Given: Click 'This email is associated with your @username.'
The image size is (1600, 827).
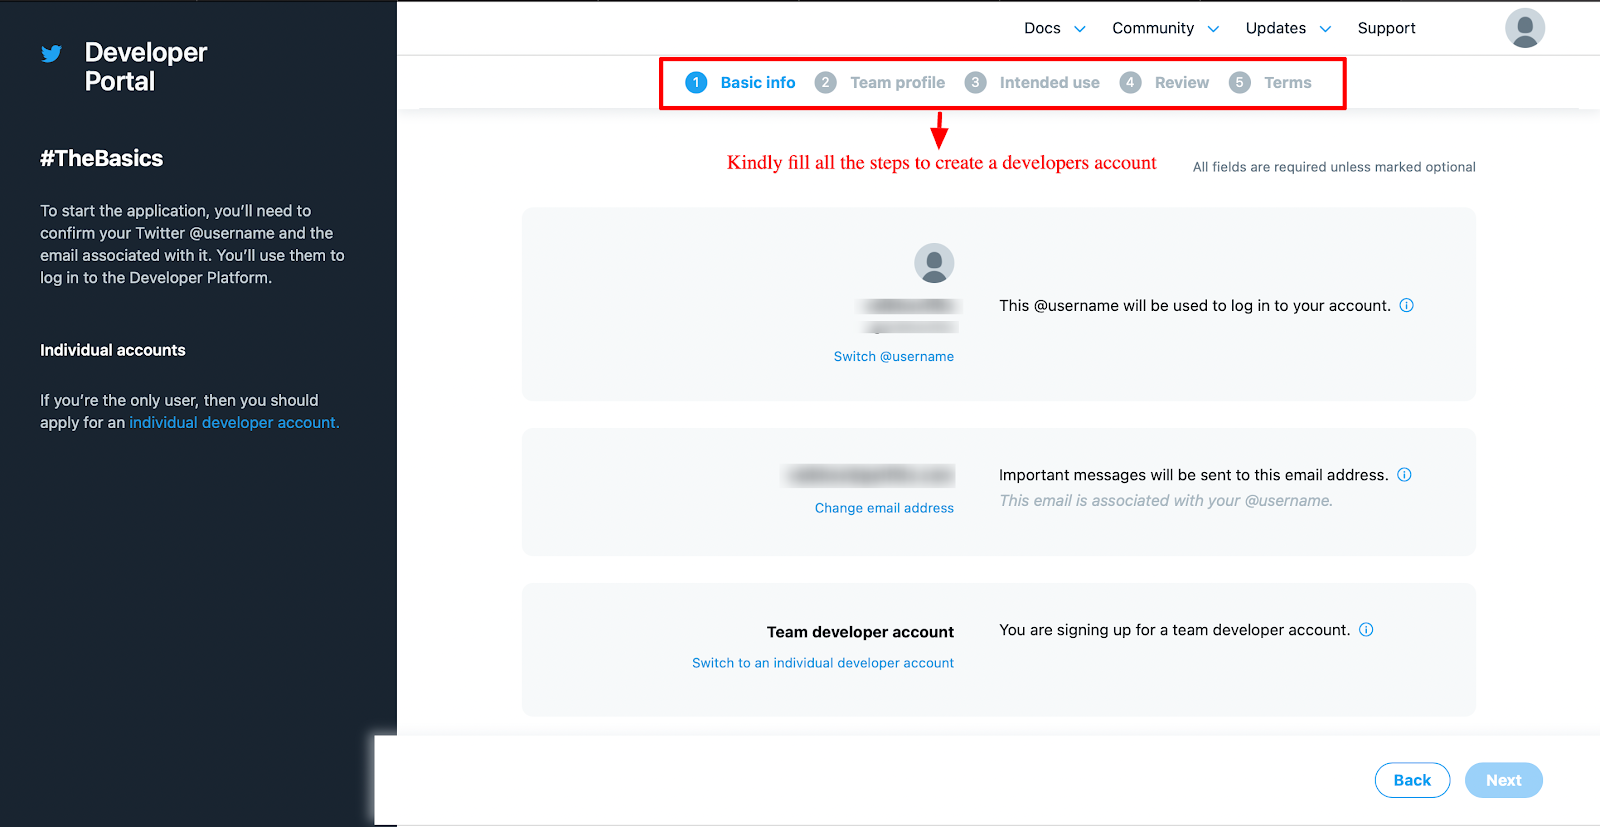Looking at the screenshot, I should click(x=1166, y=500).
